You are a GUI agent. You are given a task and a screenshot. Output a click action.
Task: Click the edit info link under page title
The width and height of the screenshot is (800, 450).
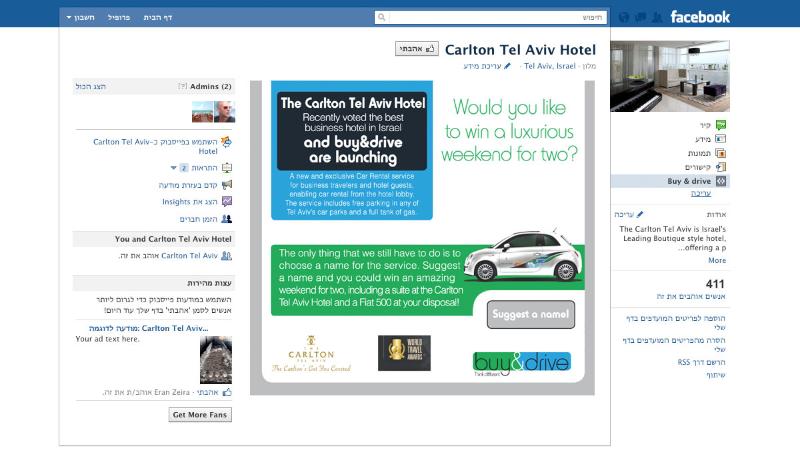(x=482, y=66)
